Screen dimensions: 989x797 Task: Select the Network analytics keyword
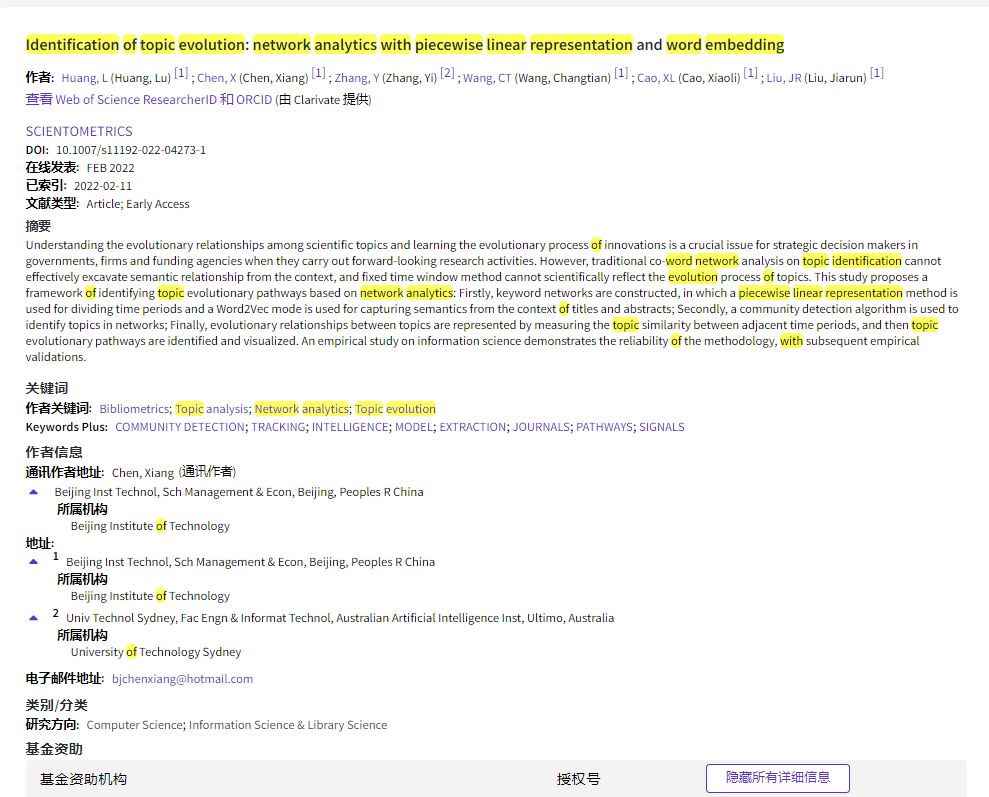point(301,409)
